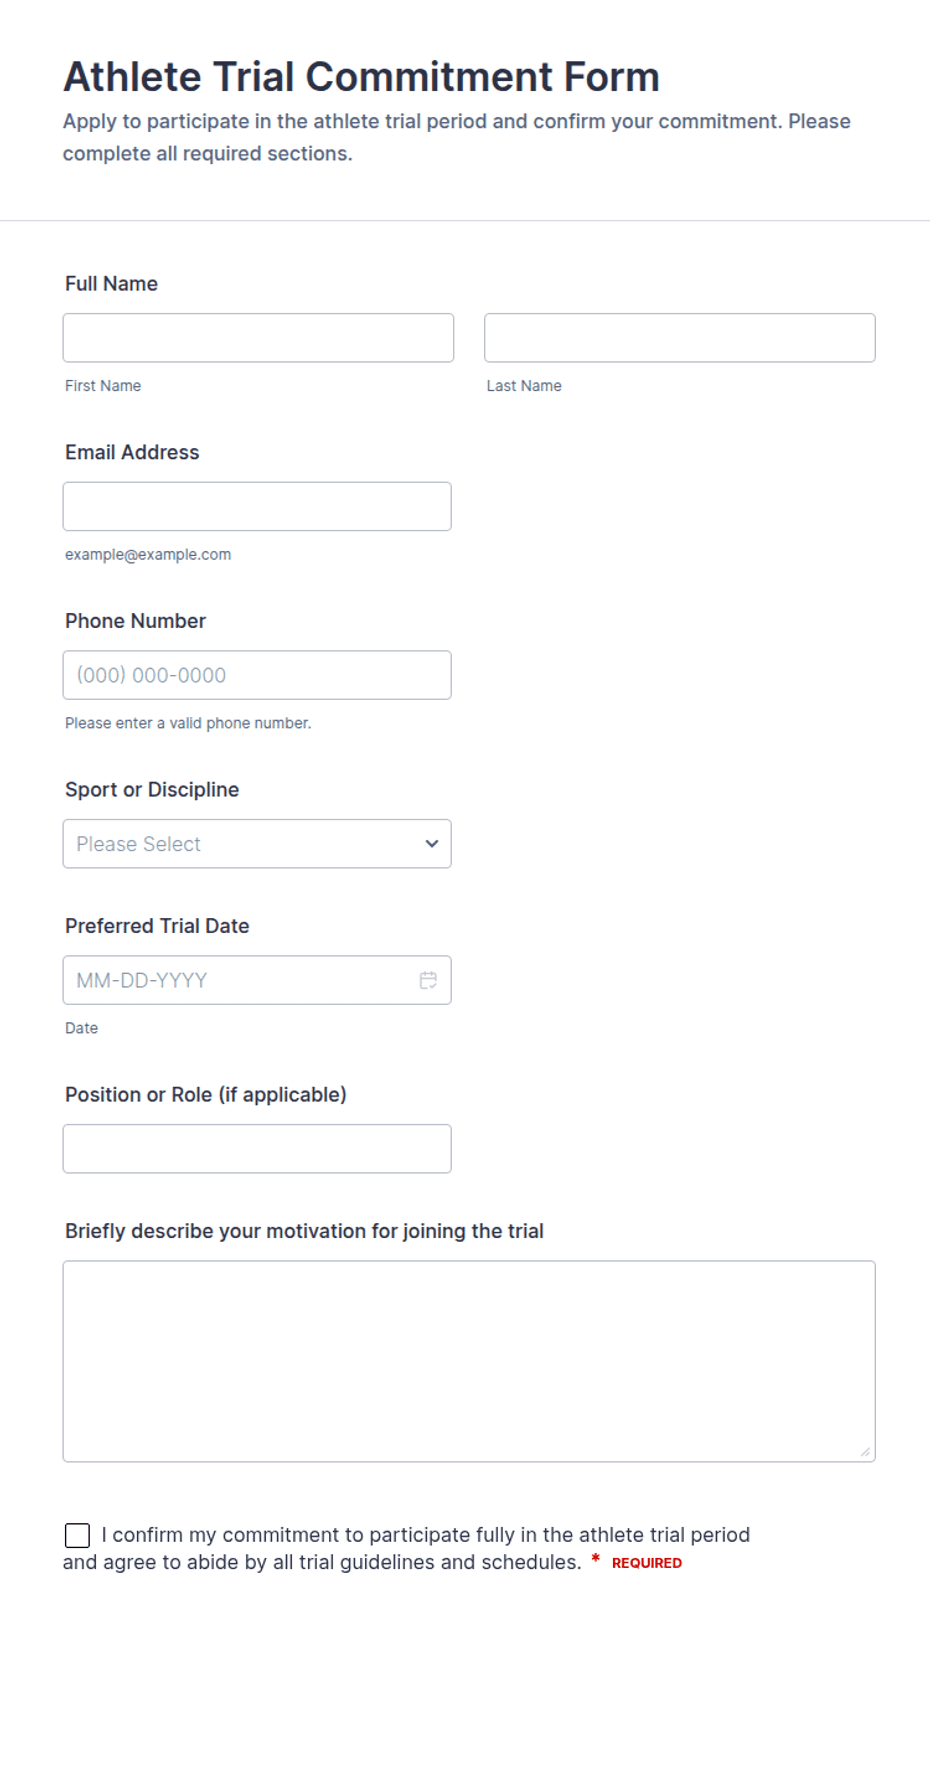The height and width of the screenshot is (1781, 930).
Task: Click the Full Name field label
Action: point(111,284)
